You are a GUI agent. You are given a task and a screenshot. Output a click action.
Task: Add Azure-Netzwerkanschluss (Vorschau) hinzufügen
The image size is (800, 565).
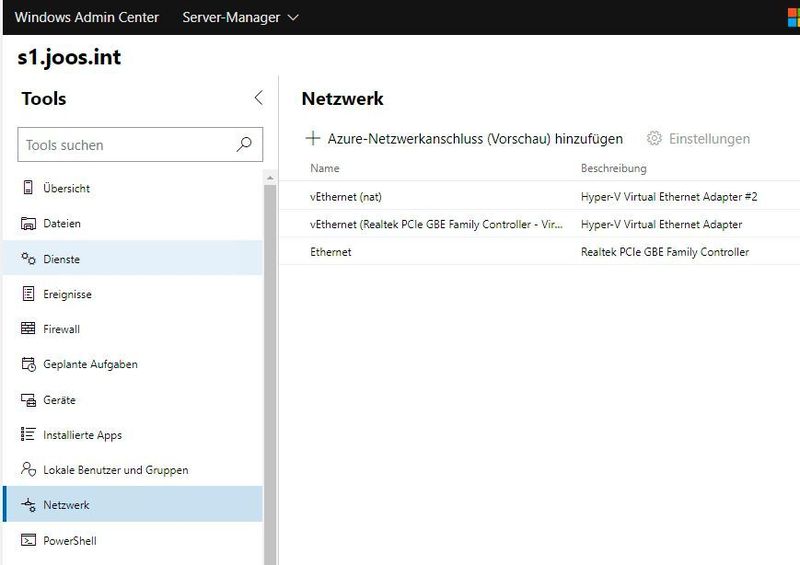coord(464,138)
